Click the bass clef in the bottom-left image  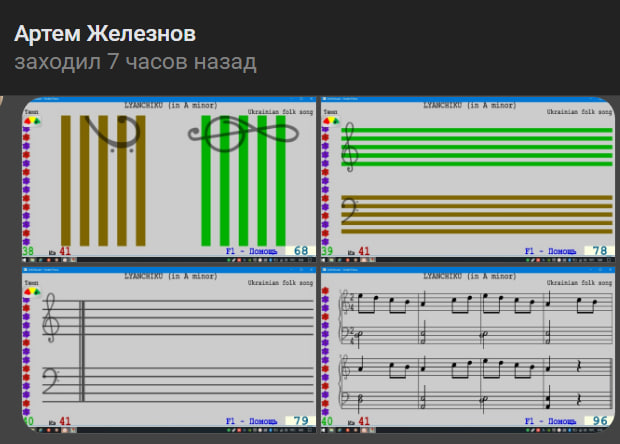(52, 382)
